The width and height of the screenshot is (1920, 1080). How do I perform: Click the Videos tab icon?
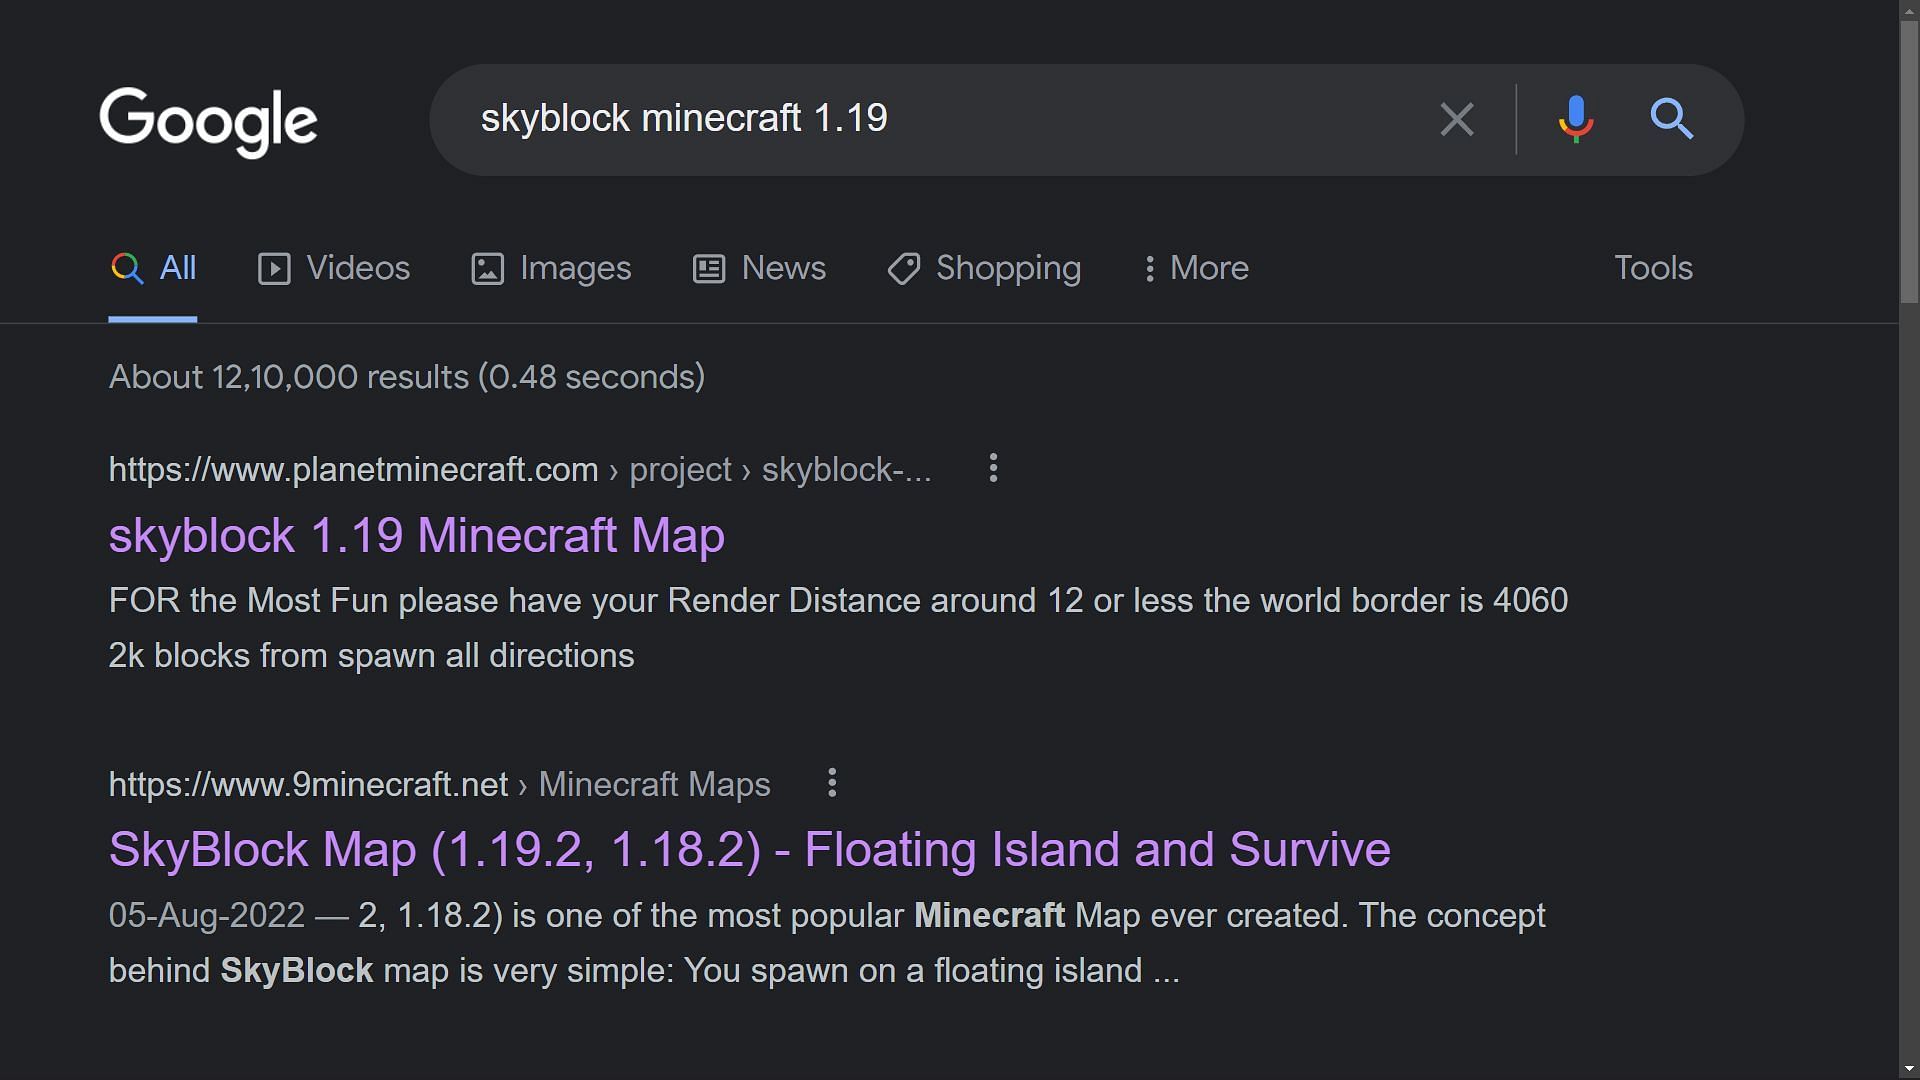pos(272,268)
